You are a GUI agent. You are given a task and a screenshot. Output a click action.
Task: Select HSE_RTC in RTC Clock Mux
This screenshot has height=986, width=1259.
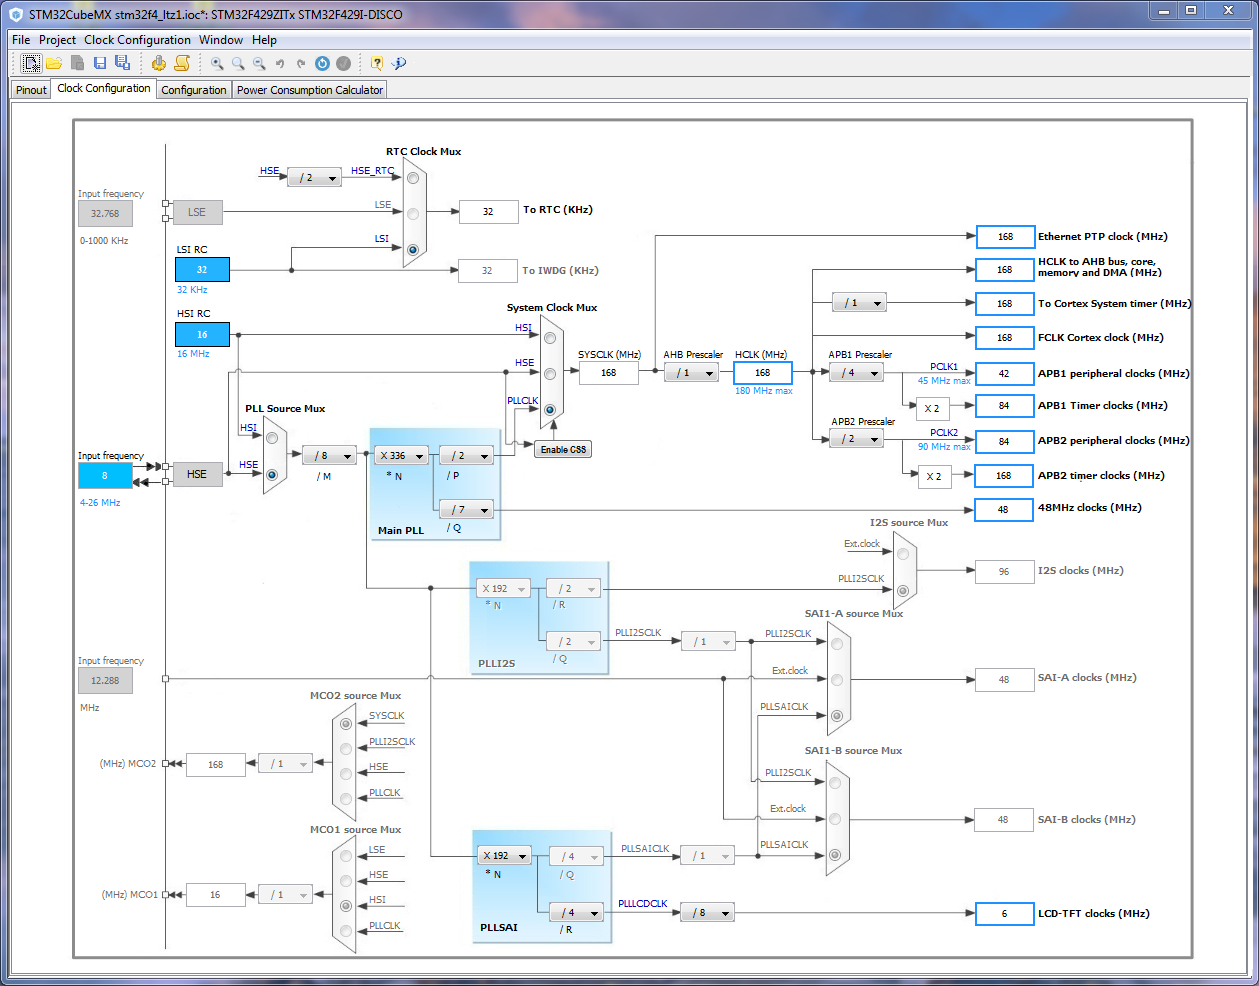click(413, 178)
